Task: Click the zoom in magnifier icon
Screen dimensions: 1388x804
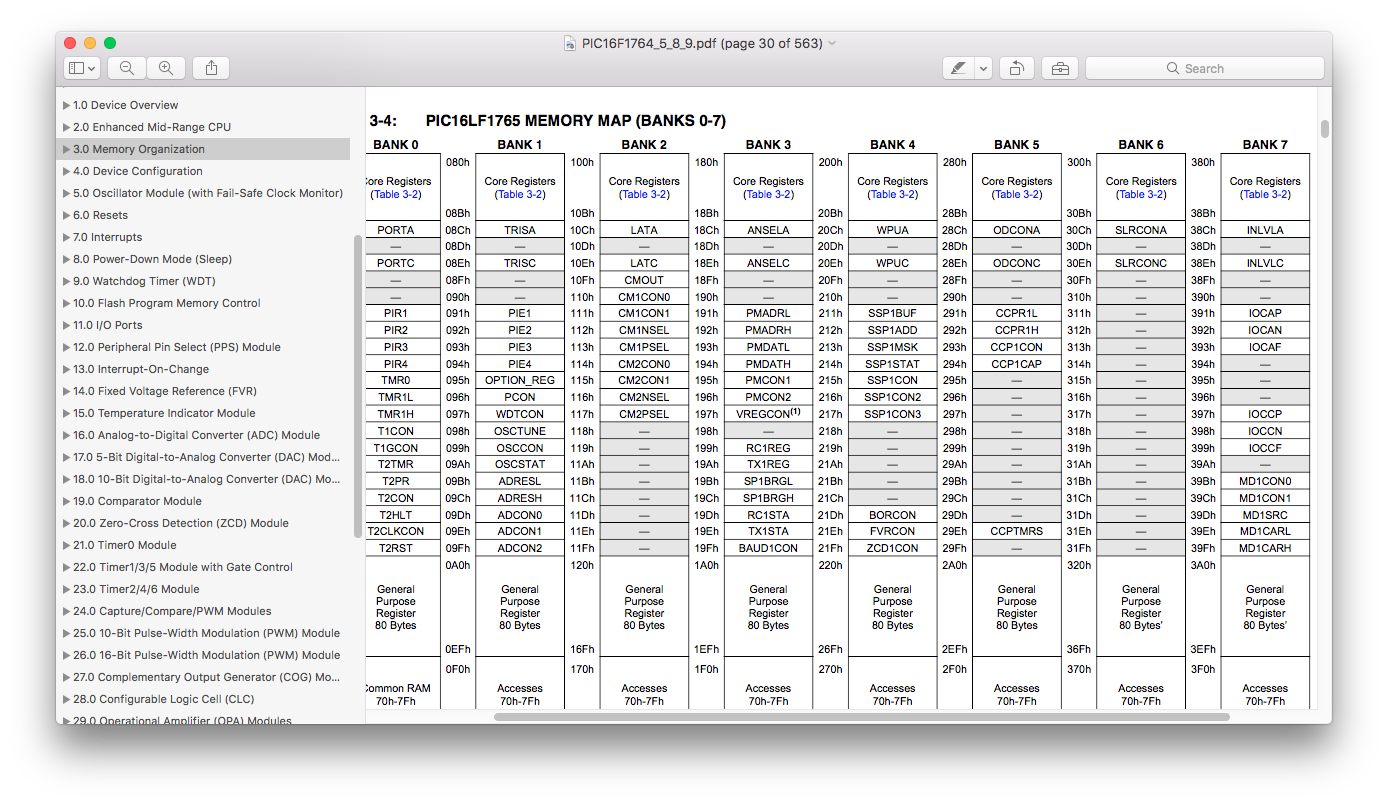Action: pos(166,68)
